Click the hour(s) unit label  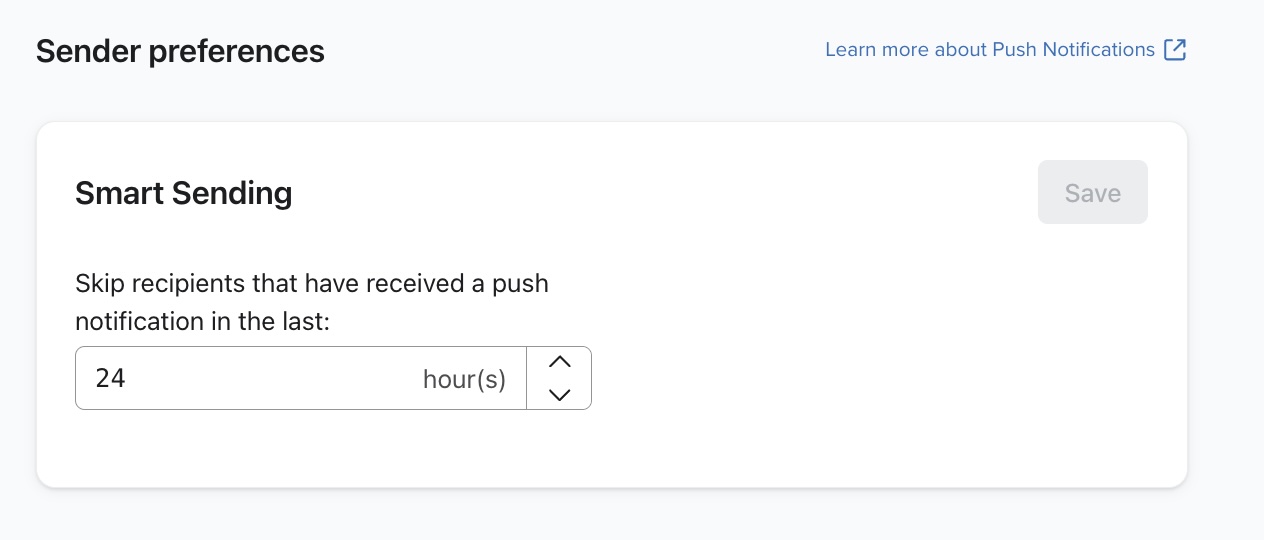(464, 379)
